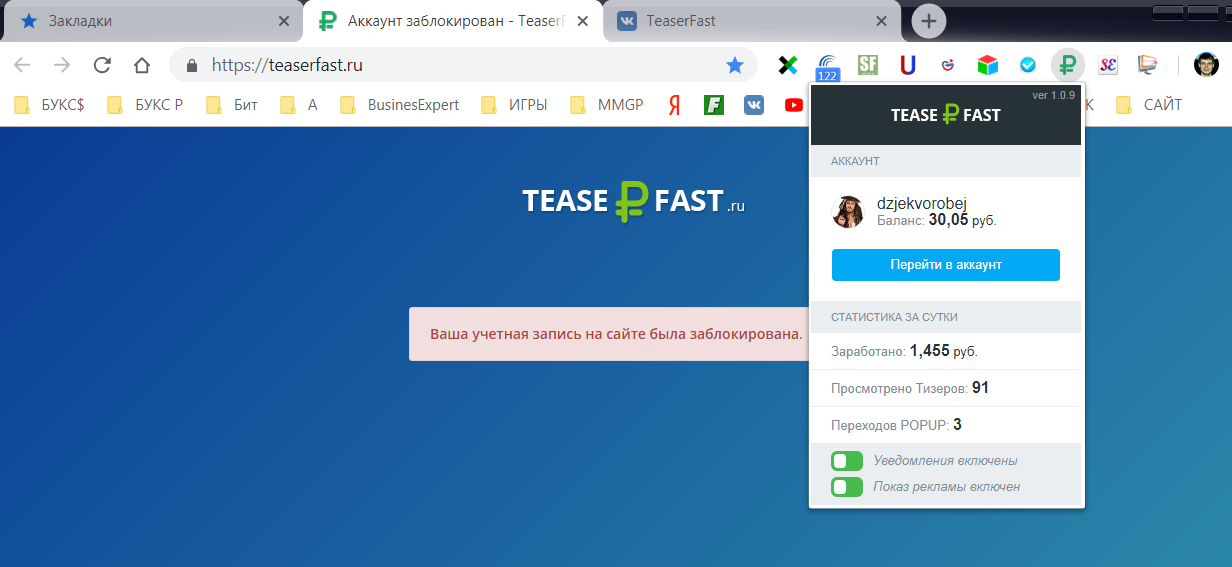The image size is (1232, 567).
Task: Open the small red smiley extension icon
Action: [948, 65]
